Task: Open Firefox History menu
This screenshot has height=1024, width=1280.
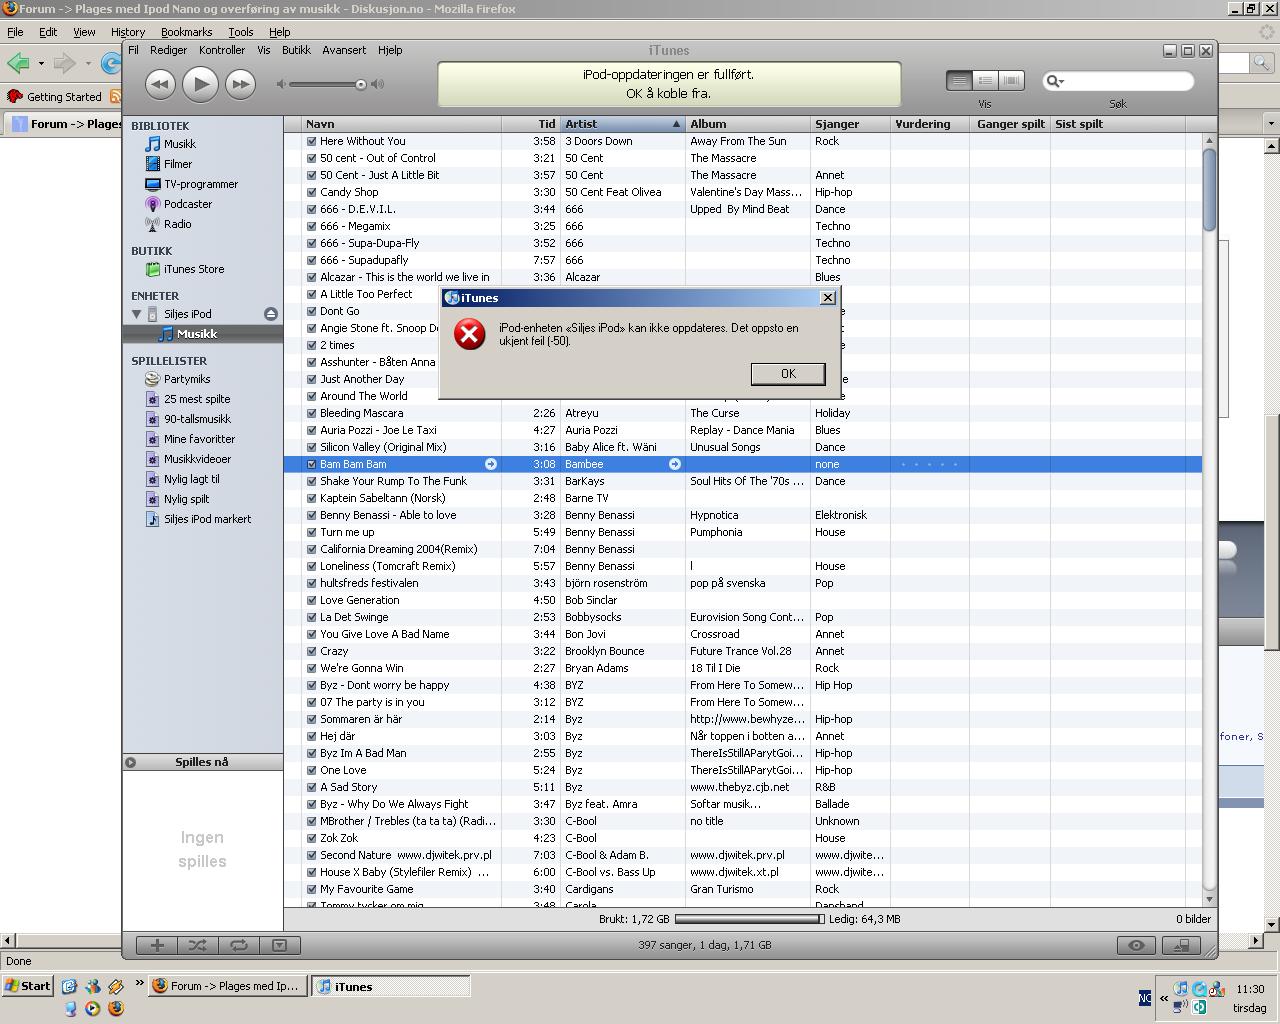Action: click(128, 32)
